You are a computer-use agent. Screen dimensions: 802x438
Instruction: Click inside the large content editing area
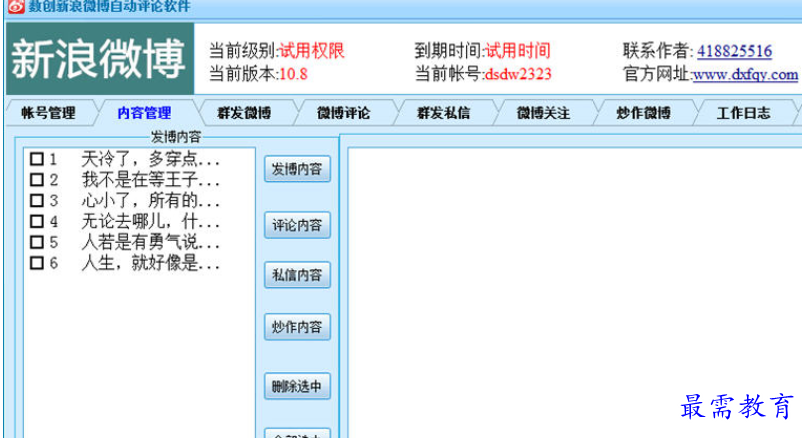click(575, 292)
